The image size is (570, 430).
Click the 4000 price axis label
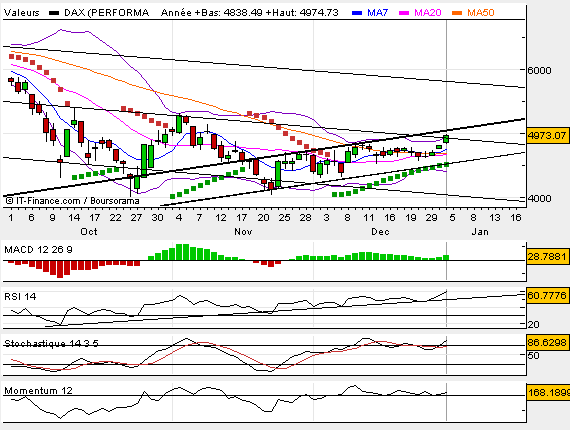[539, 198]
